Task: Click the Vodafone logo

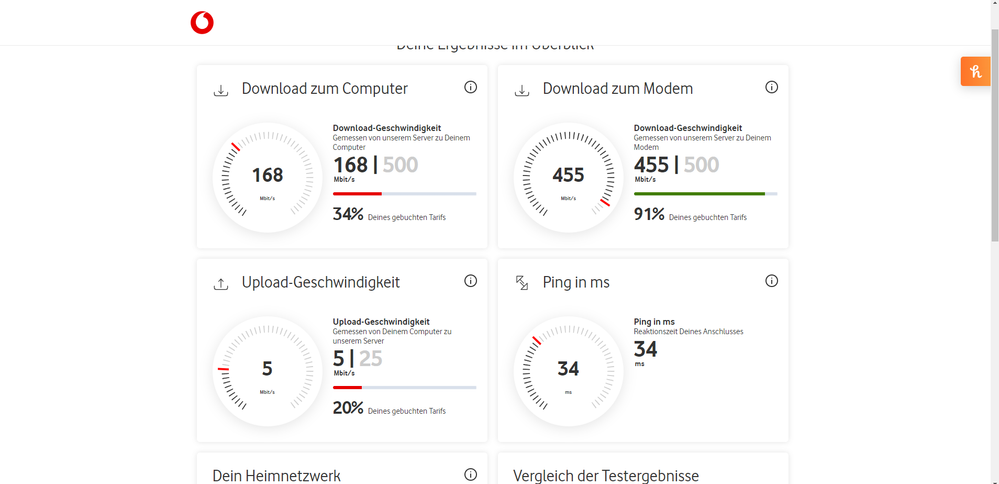Action: 202,22
